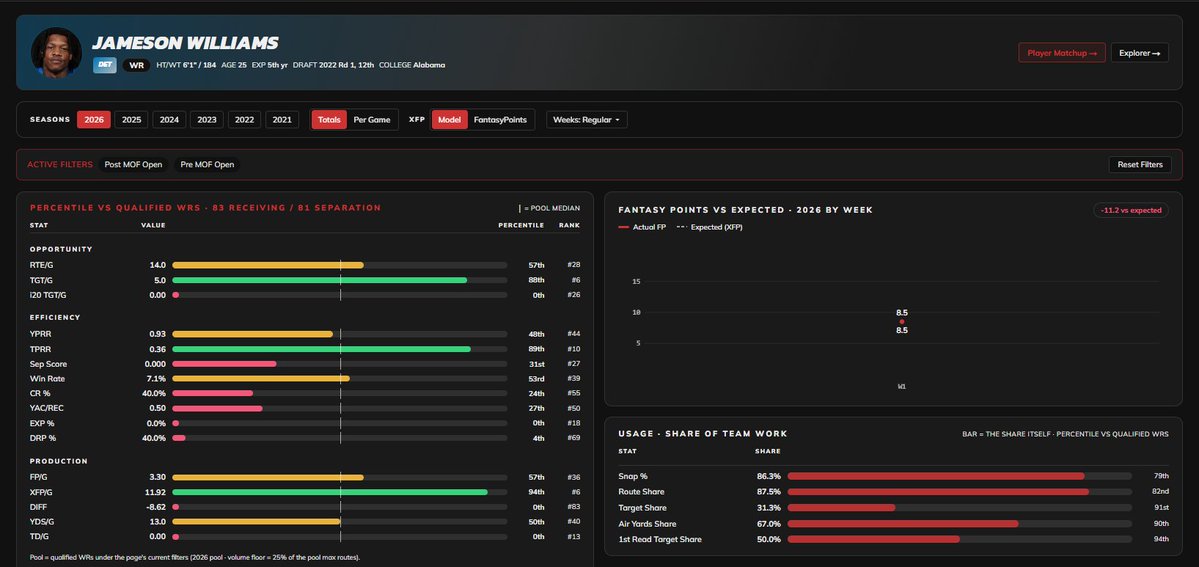Click the DET team badge

click(x=105, y=65)
